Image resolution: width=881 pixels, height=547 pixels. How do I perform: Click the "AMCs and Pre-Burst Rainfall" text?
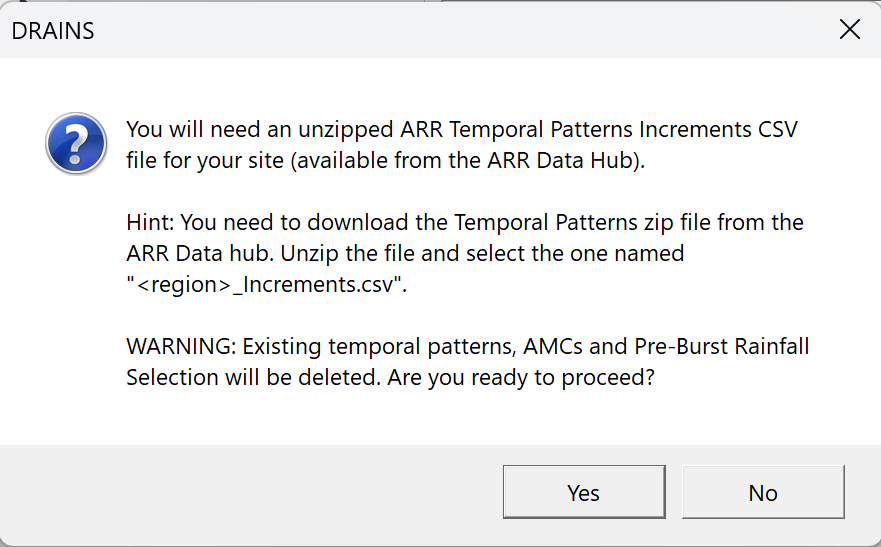(x=666, y=347)
